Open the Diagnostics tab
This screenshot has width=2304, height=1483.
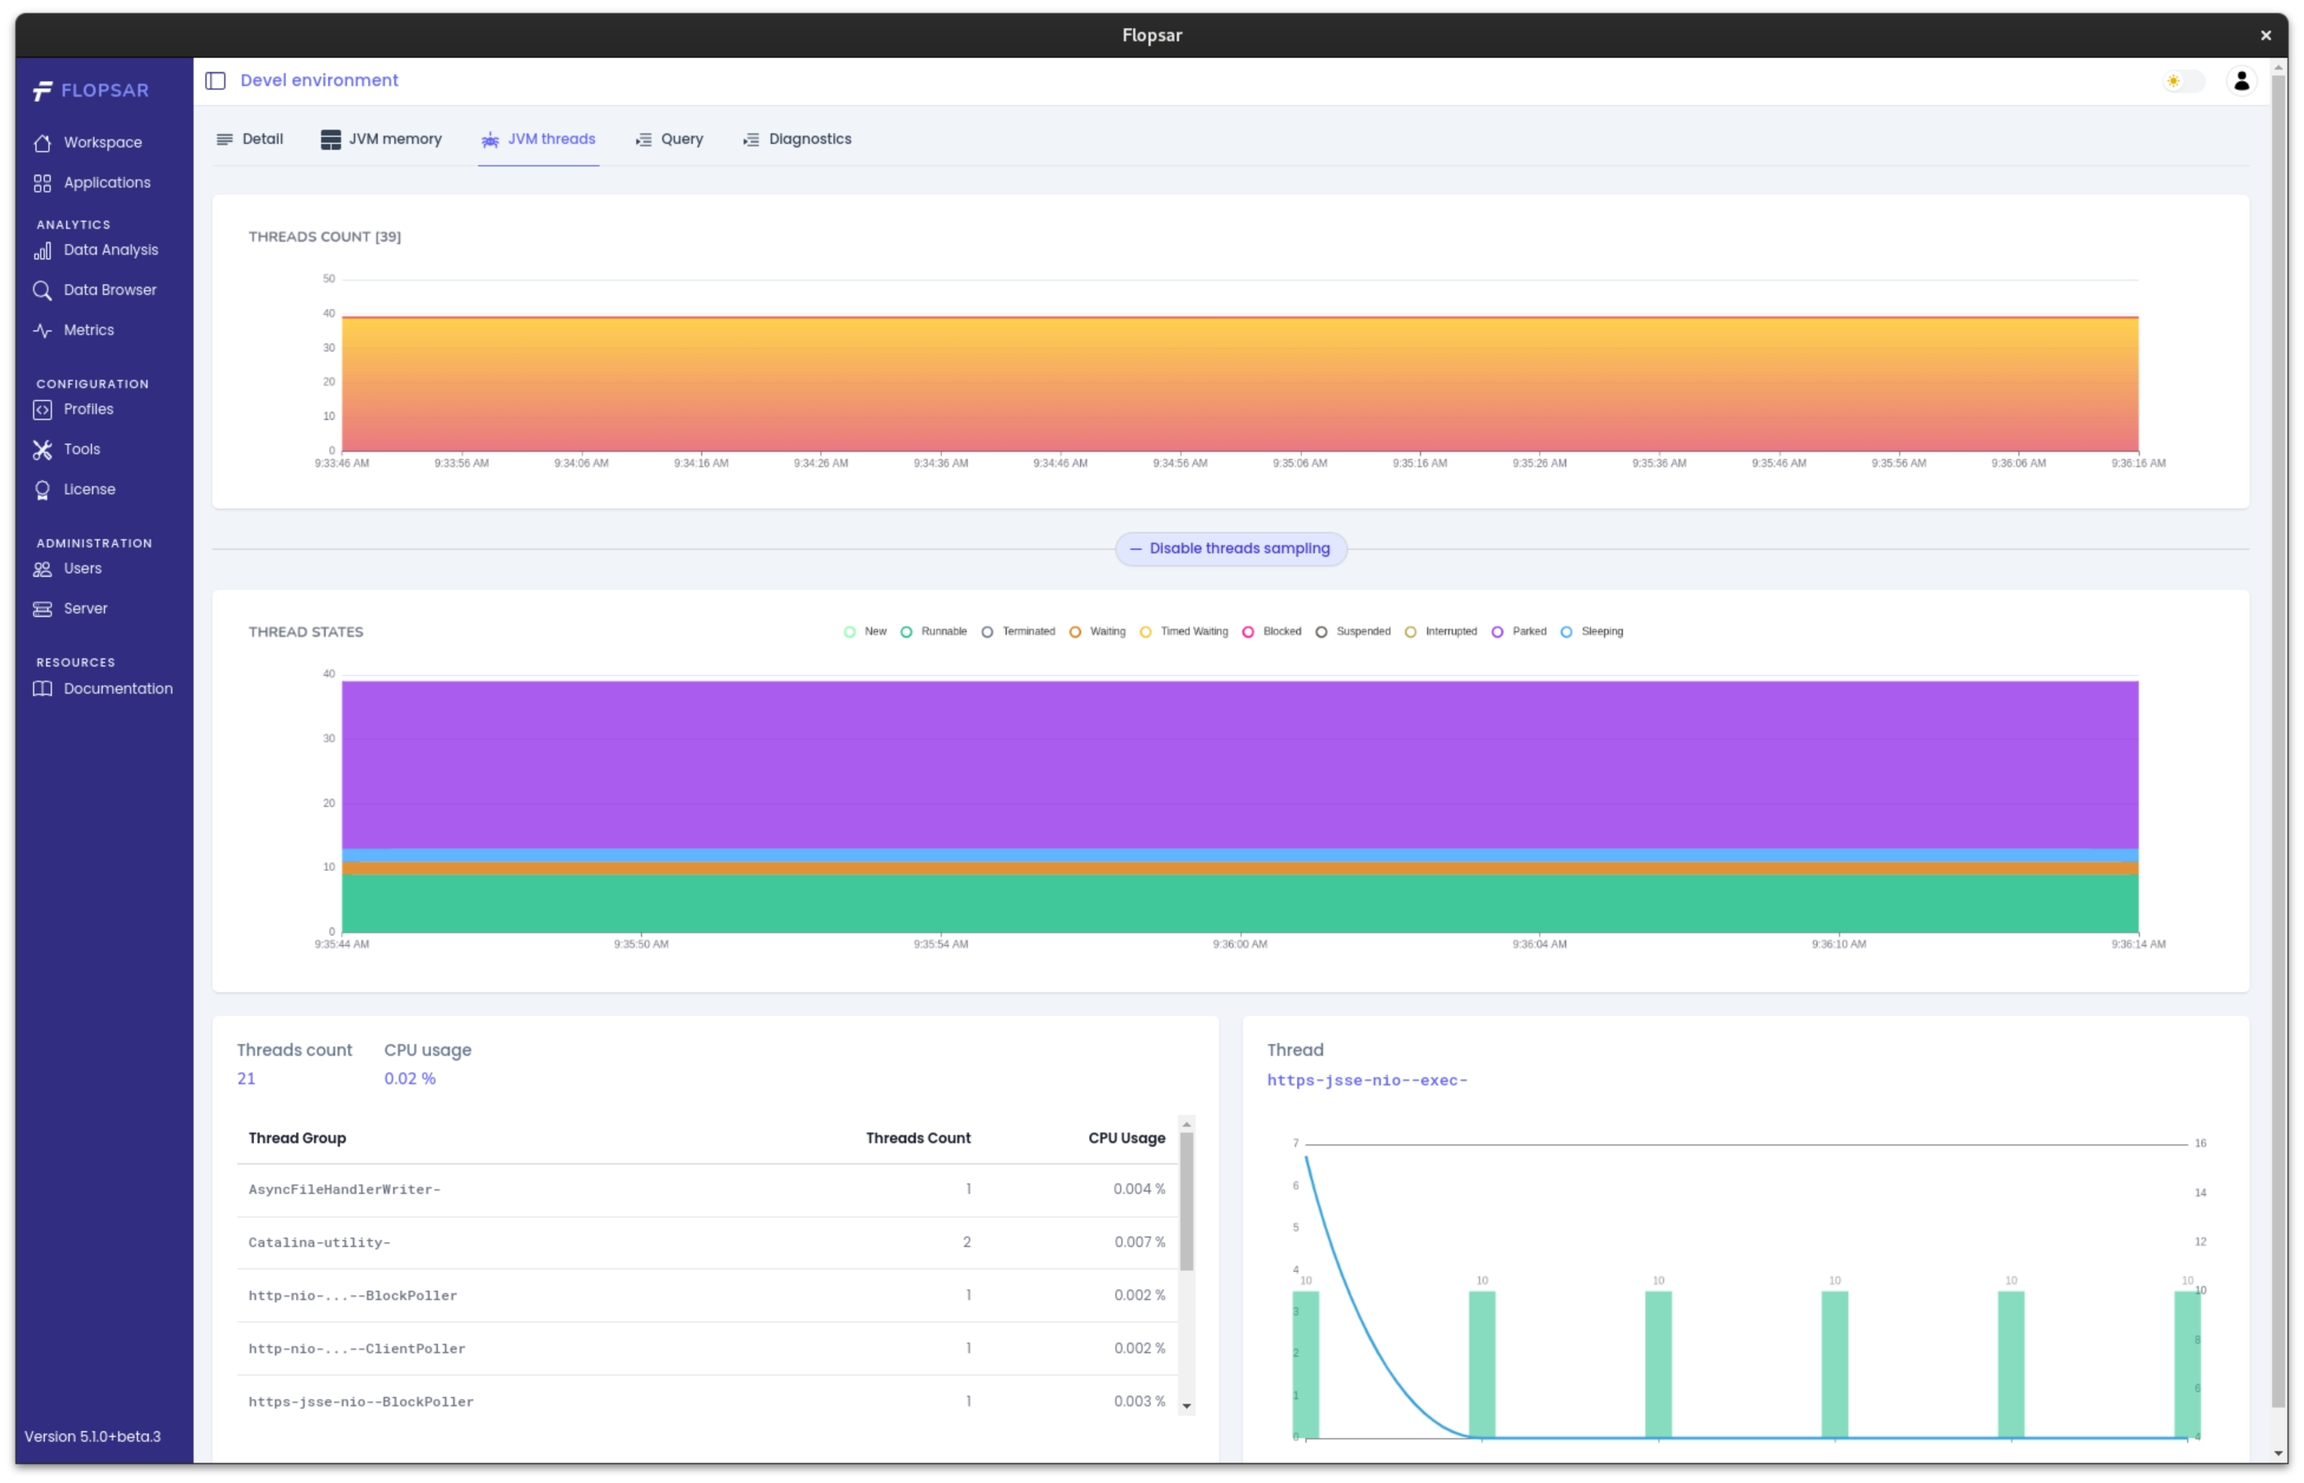tap(797, 139)
